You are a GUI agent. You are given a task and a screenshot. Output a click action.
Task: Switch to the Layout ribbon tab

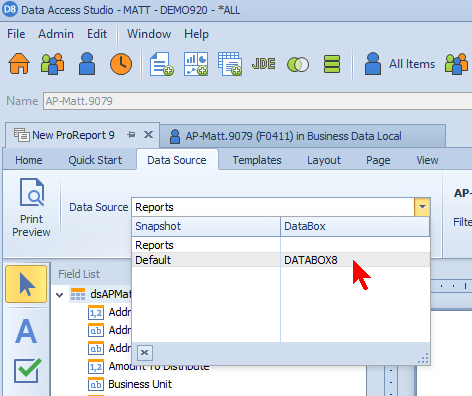point(324,160)
